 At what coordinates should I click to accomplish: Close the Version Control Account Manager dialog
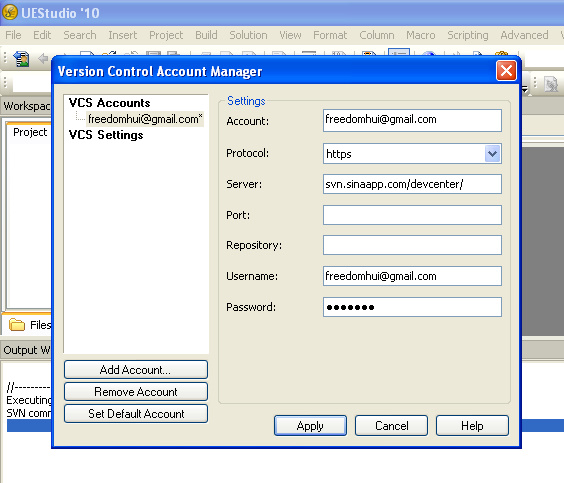[506, 70]
